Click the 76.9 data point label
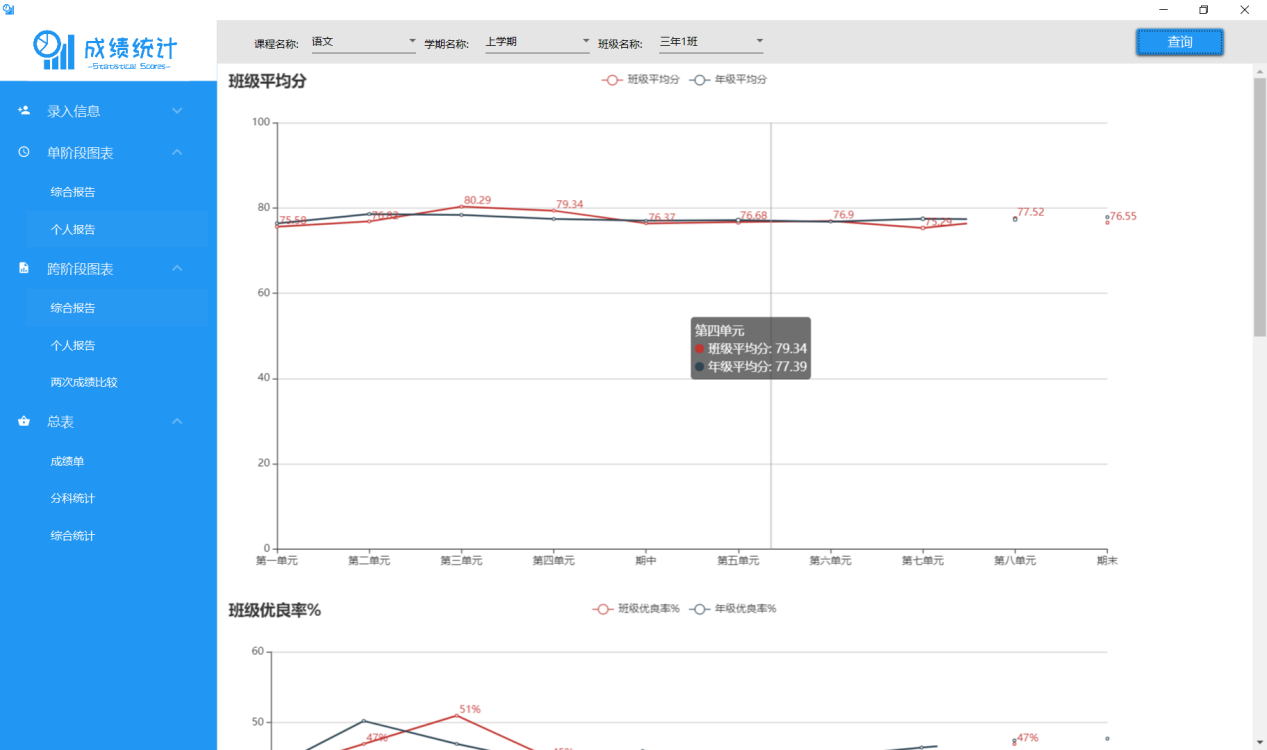1267x750 pixels. pyautogui.click(x=843, y=215)
